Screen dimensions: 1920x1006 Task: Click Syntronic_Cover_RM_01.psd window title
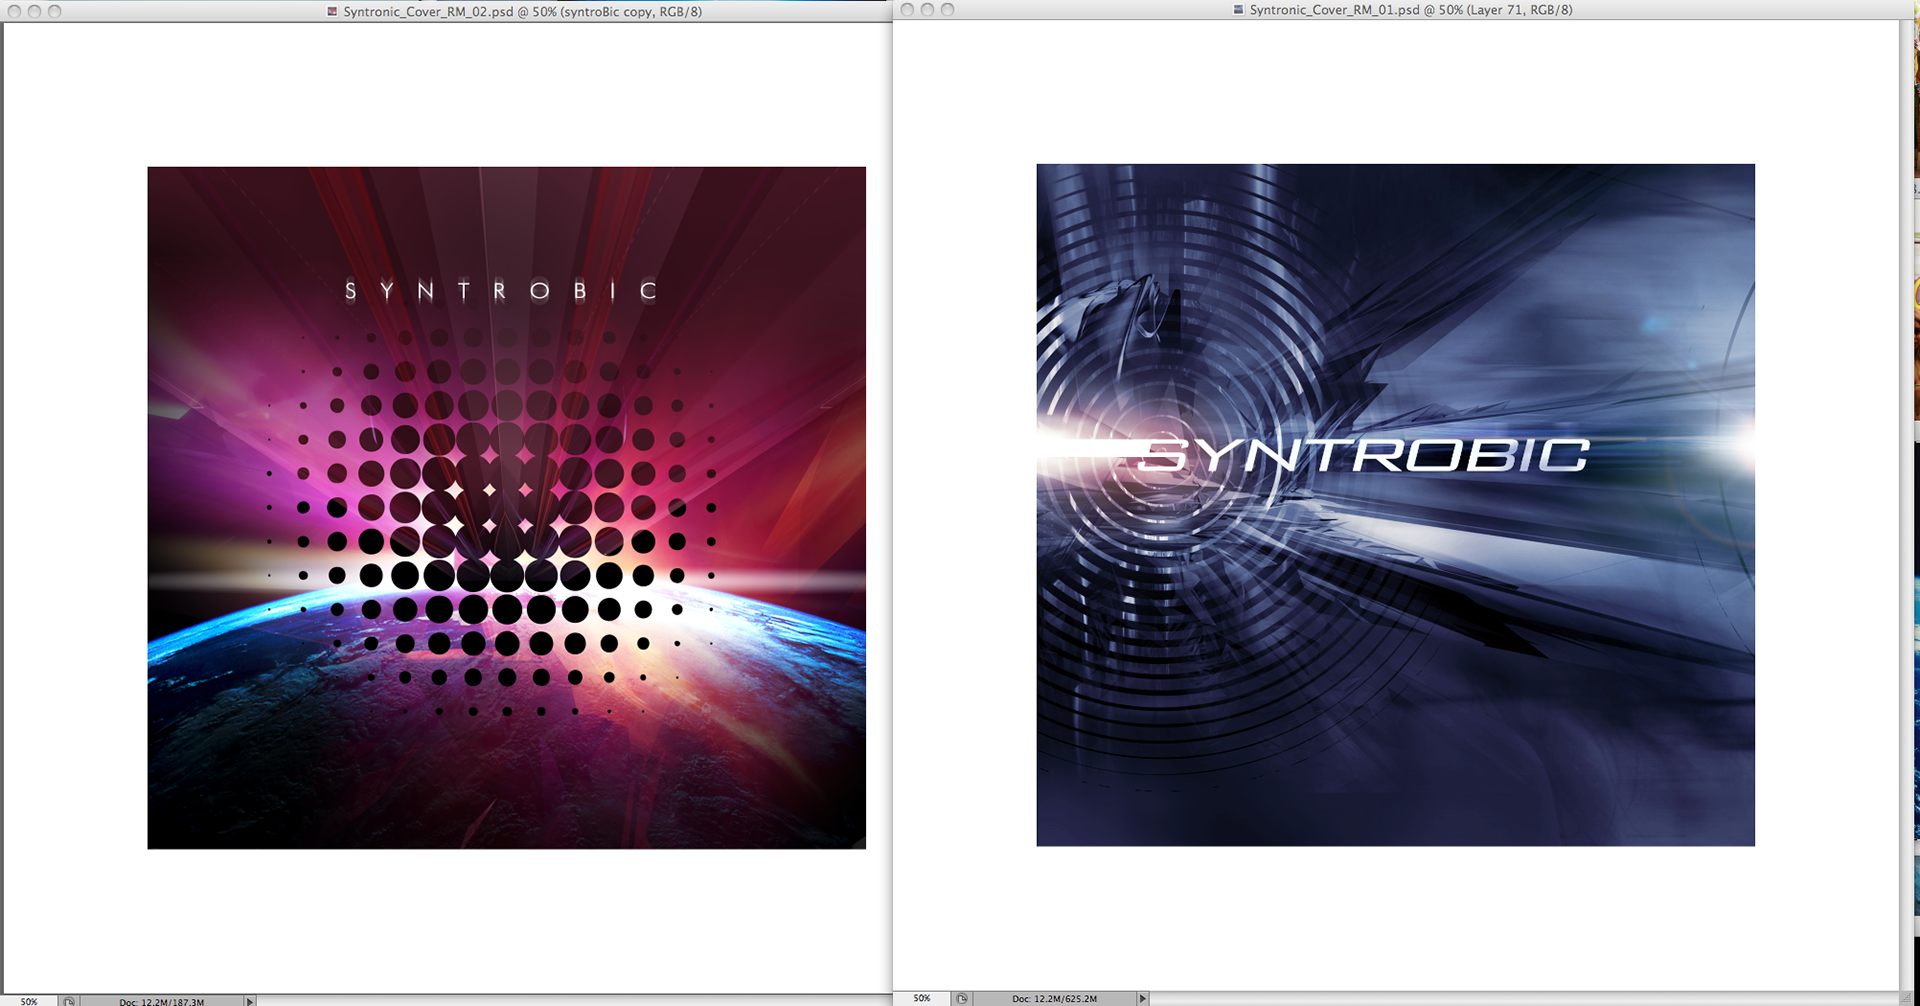(1411, 10)
